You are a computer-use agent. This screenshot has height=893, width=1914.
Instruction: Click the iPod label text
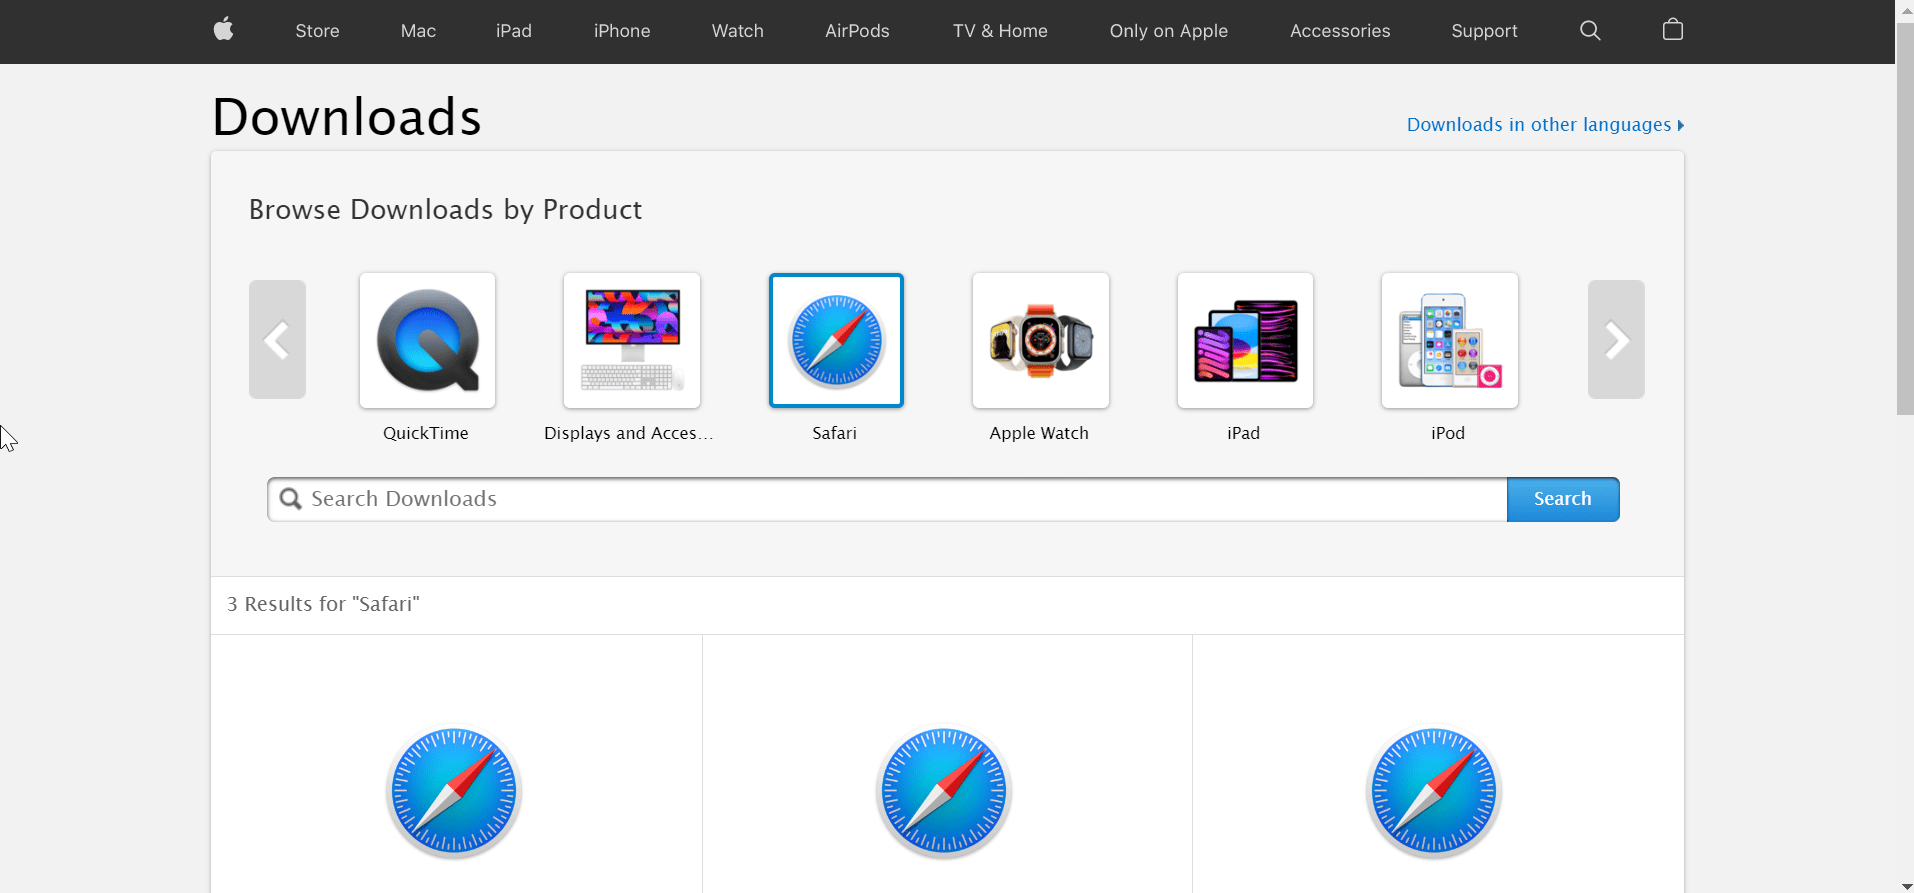tap(1448, 433)
